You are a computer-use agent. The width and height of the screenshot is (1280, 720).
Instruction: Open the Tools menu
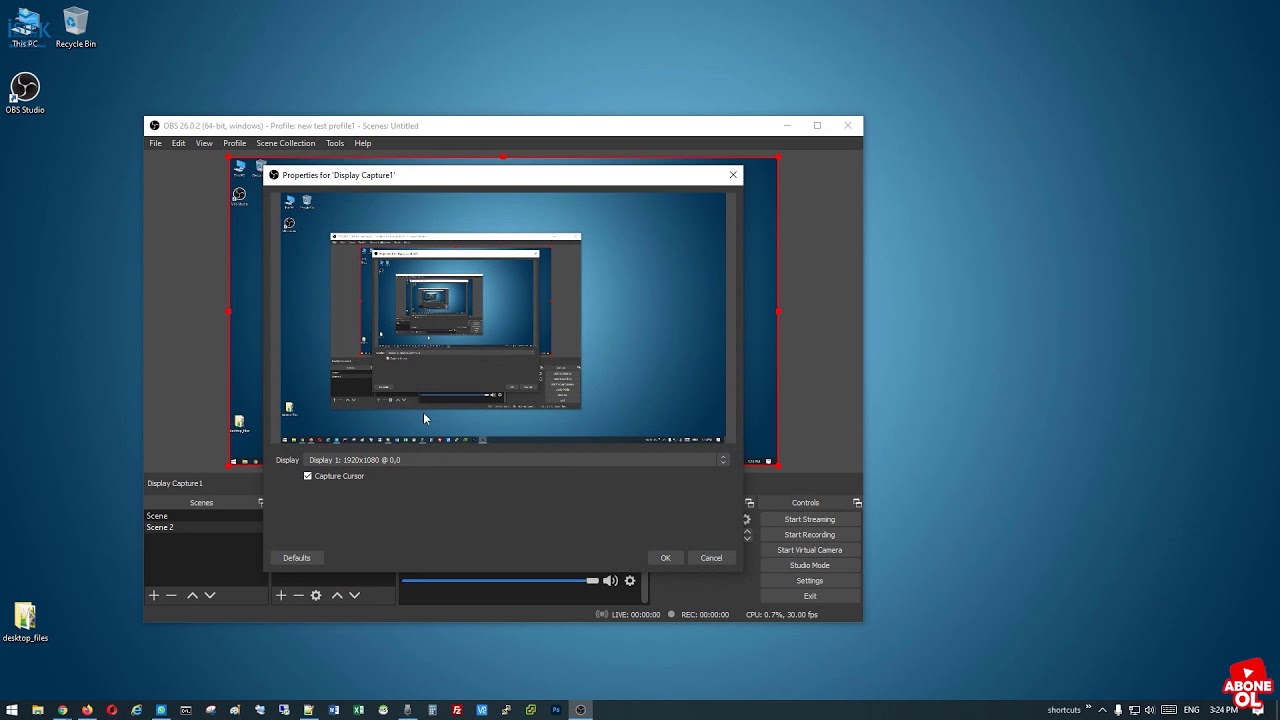[x=335, y=143]
